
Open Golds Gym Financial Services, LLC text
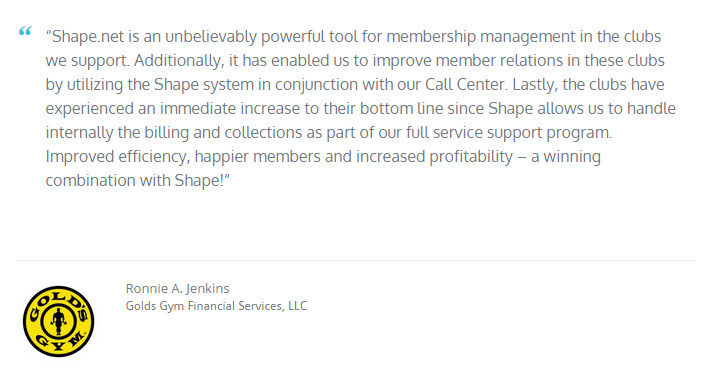pos(216,306)
